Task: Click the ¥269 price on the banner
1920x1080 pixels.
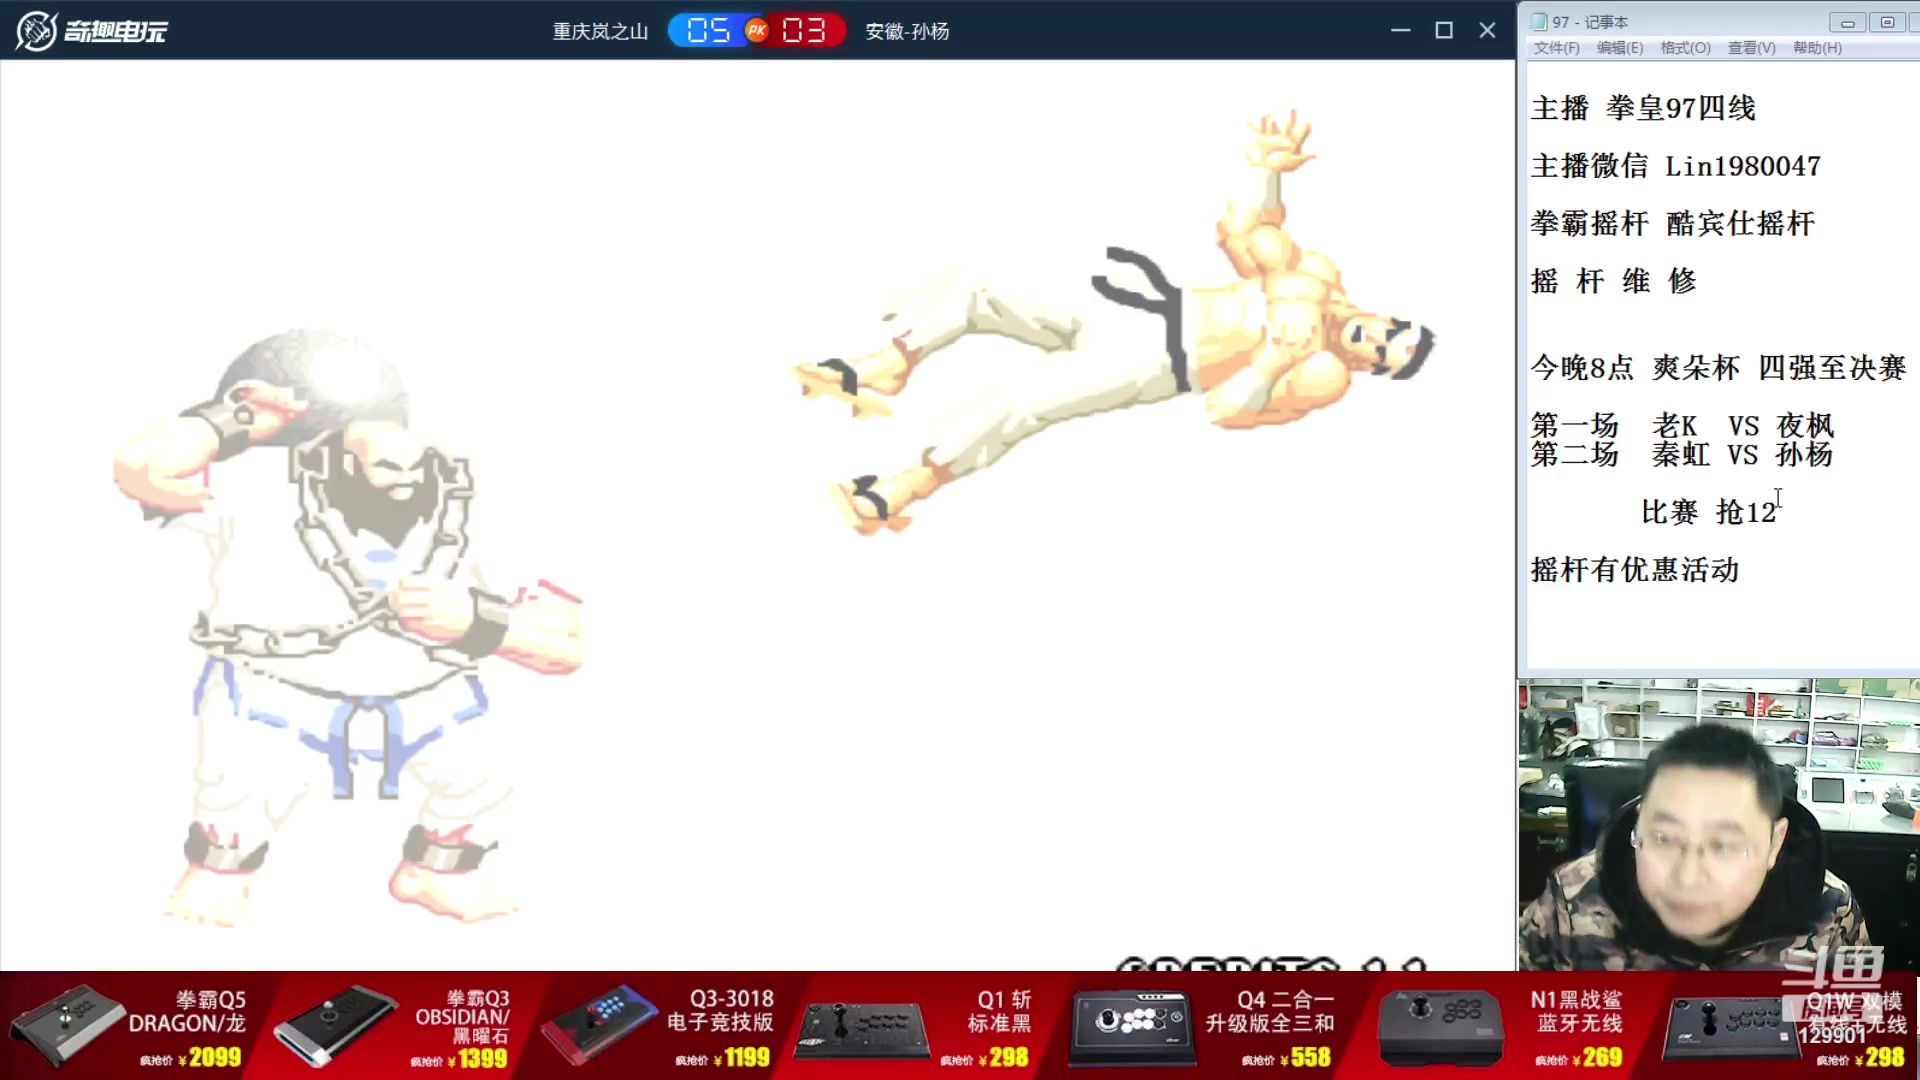Action: (1596, 1058)
